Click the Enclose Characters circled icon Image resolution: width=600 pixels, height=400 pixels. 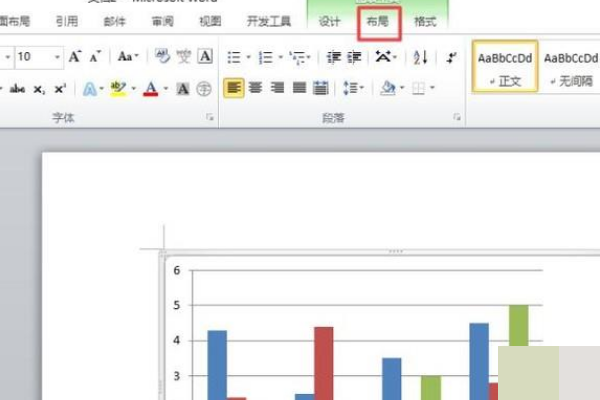pos(204,89)
